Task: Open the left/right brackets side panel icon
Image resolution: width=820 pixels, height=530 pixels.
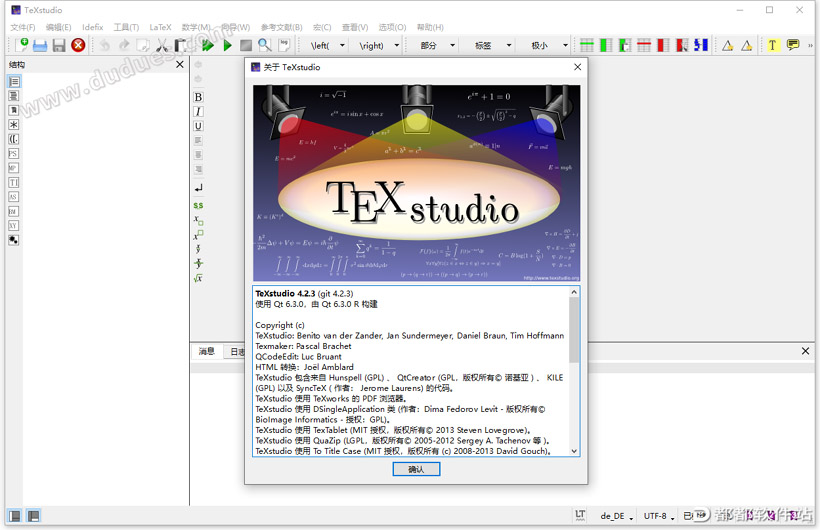Action: point(14,139)
